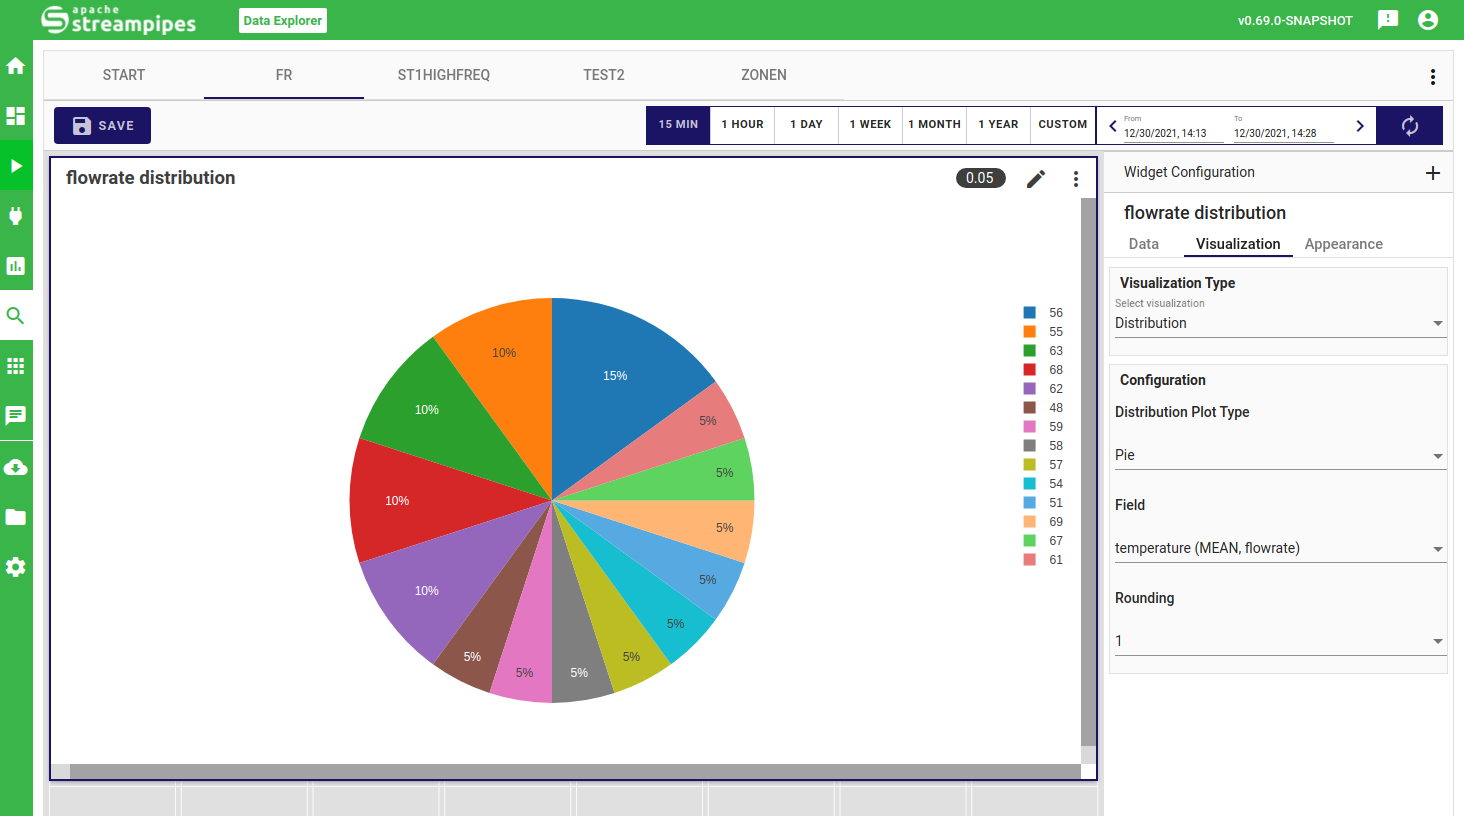Open the Distribution Plot Type dropdown
This screenshot has width=1464, height=816.
click(x=1279, y=455)
